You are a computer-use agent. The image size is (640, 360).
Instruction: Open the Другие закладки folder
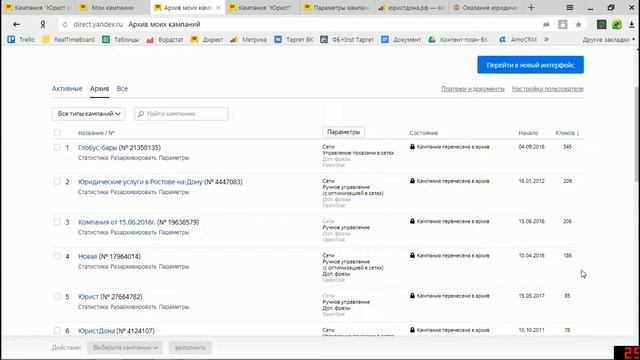click(x=609, y=40)
